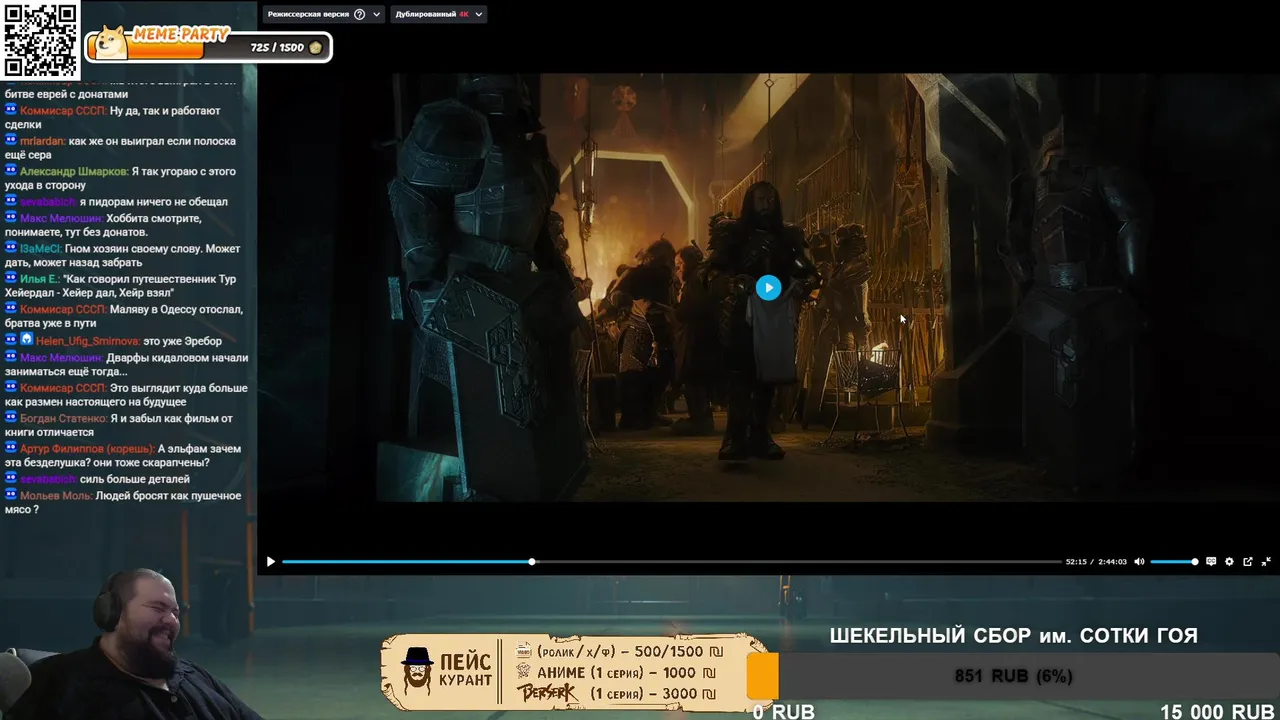Click the BERSERK logo in the price list

tap(547, 693)
